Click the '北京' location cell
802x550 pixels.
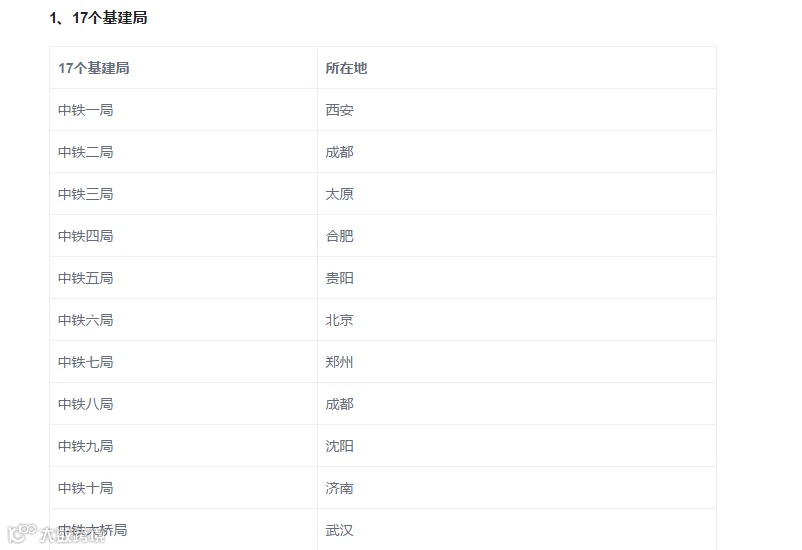[x=517, y=320]
